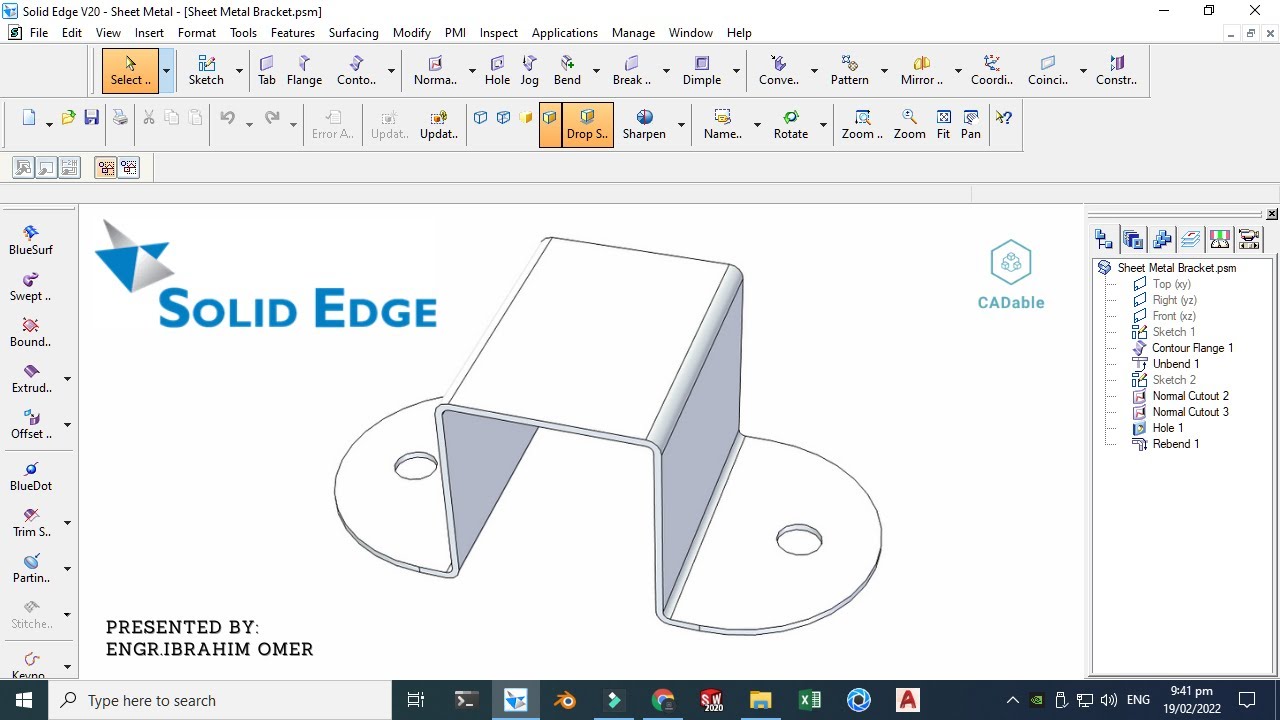Open the Select tool dropdown arrow
Viewport: 1280px width, 720px height.
click(166, 71)
